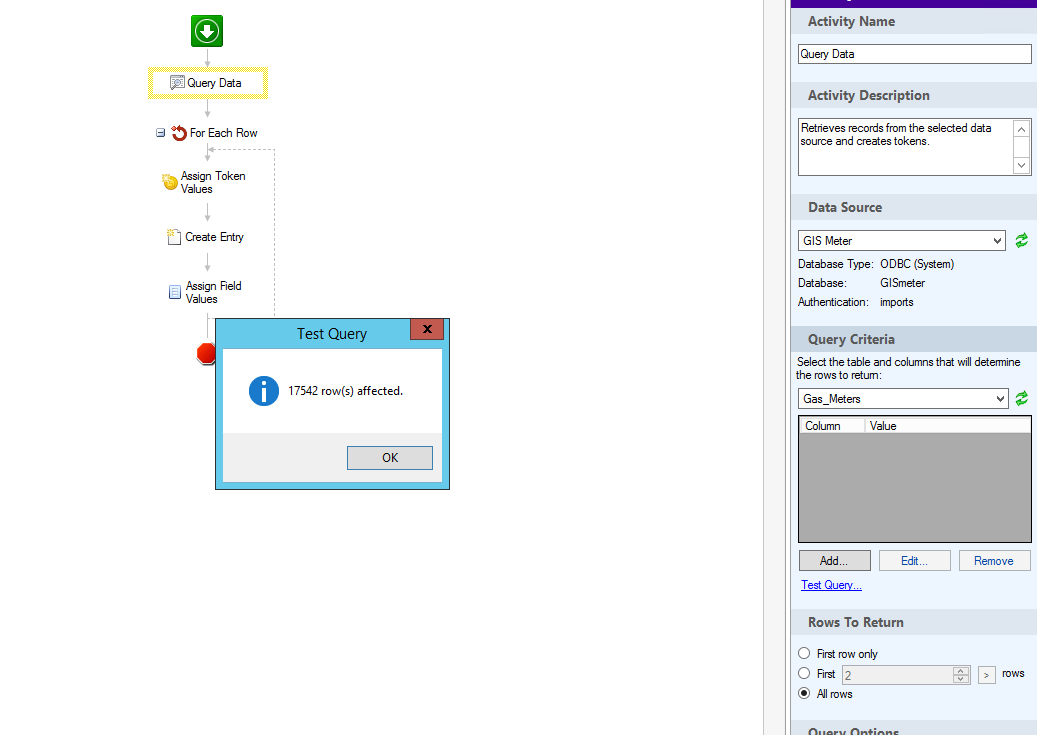Image resolution: width=1037 pixels, height=735 pixels.
Task: Click the Assign Field Values label
Action: (214, 292)
